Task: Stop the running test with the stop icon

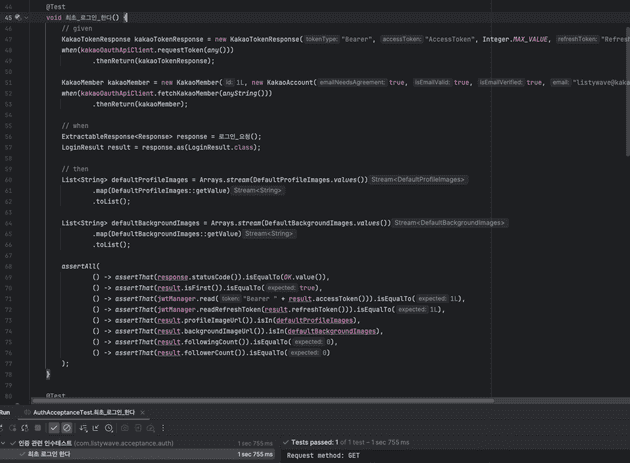Action: pyautogui.click(x=38, y=428)
